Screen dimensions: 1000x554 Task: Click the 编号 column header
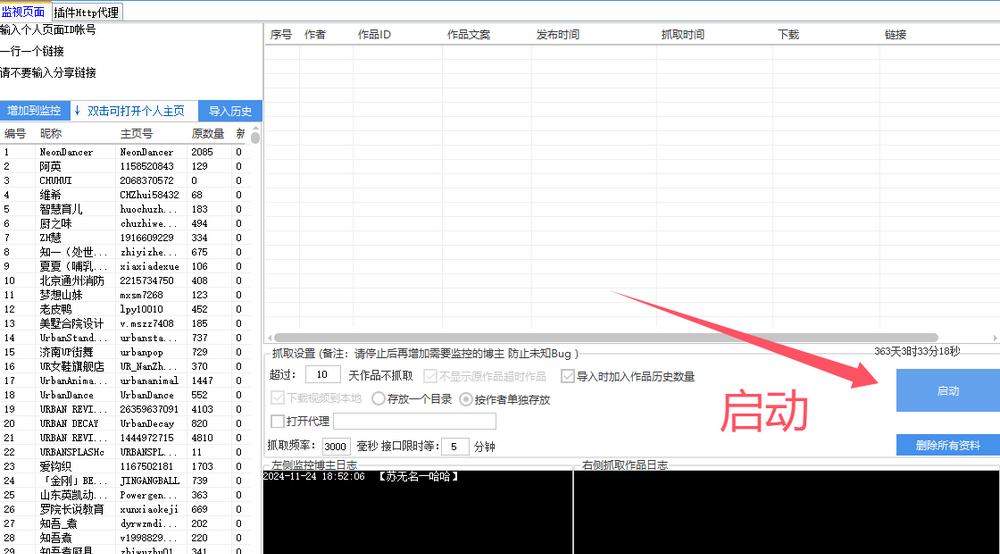tap(15, 134)
